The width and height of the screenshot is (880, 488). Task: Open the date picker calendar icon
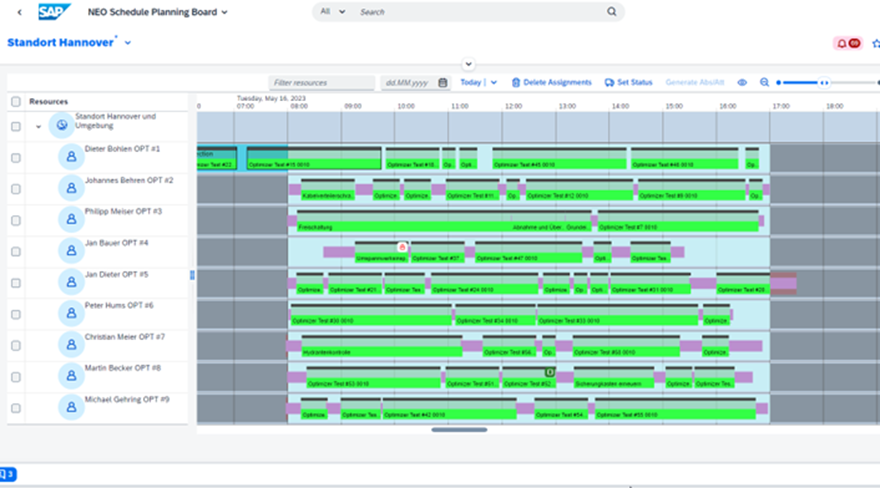pos(443,82)
